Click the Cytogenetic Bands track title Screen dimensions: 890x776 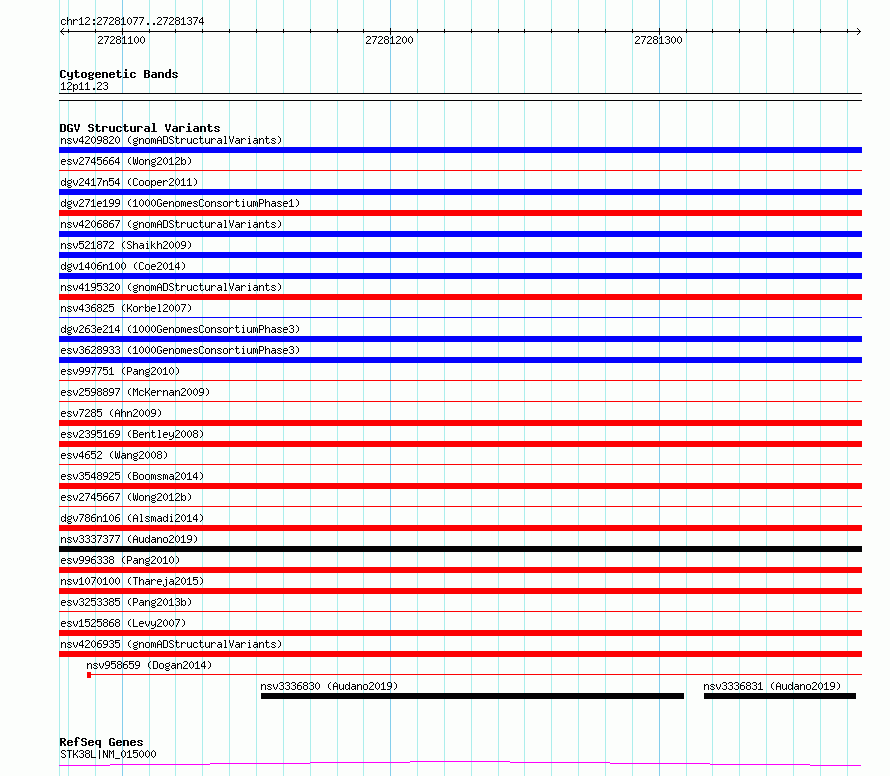pyautogui.click(x=119, y=74)
